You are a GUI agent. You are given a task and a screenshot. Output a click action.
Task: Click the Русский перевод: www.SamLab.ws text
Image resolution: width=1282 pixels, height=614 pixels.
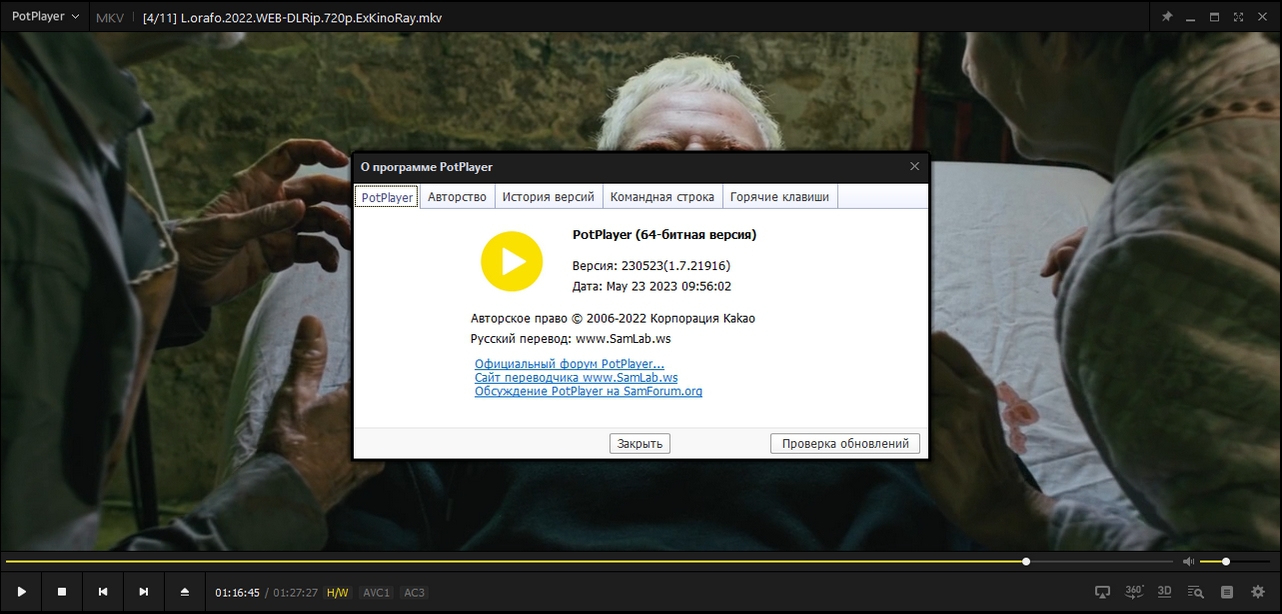click(x=570, y=338)
